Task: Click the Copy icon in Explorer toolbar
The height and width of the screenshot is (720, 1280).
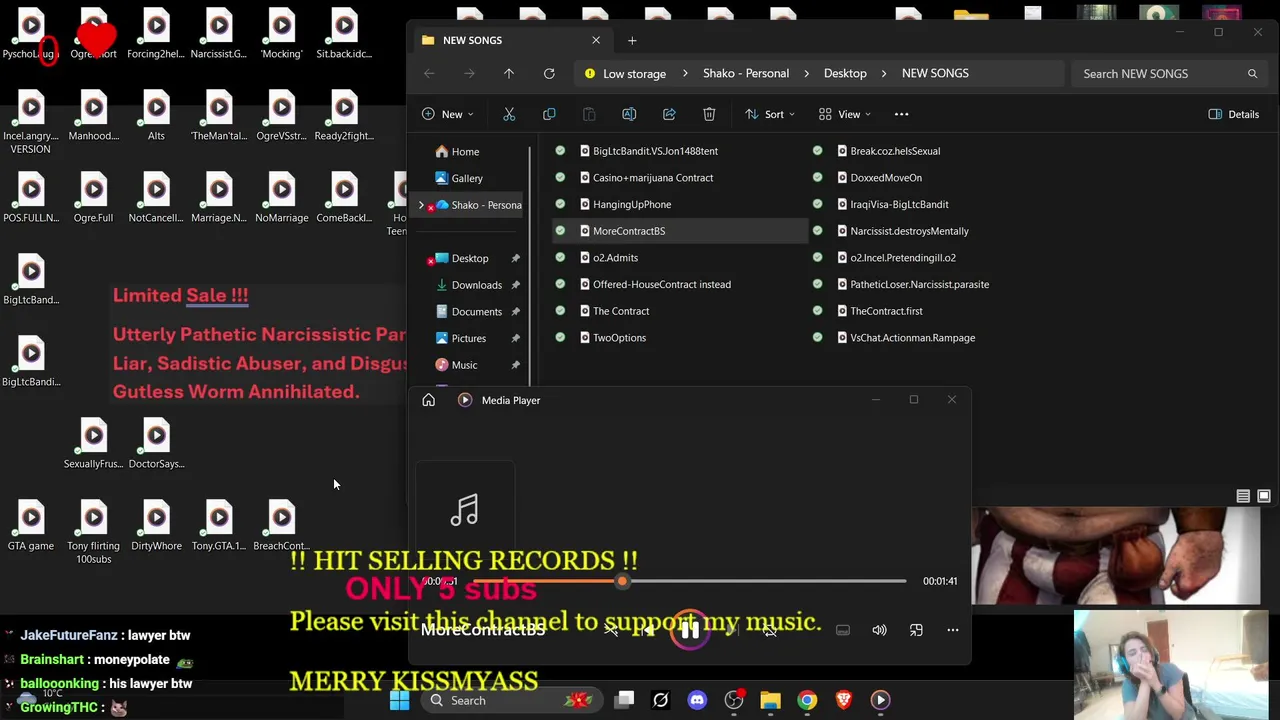Action: (x=549, y=114)
